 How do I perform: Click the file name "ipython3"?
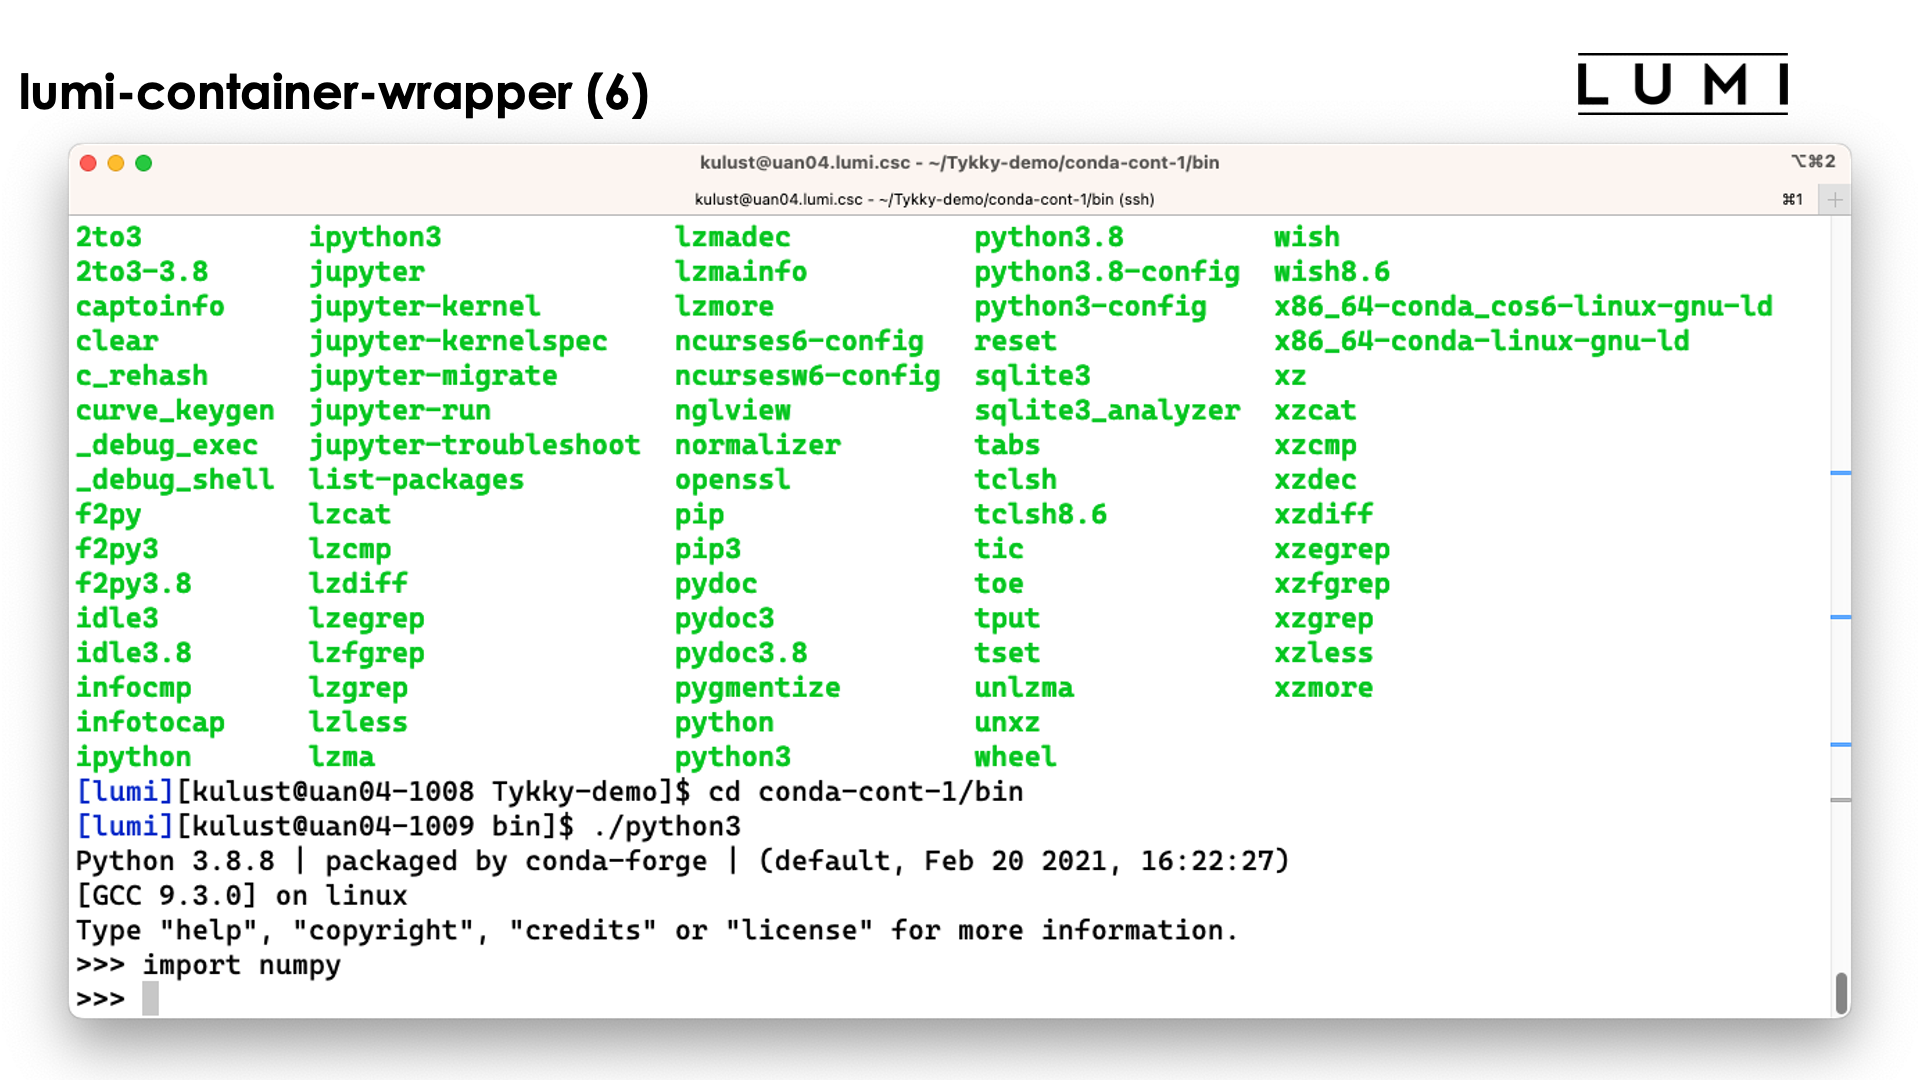pos(375,237)
